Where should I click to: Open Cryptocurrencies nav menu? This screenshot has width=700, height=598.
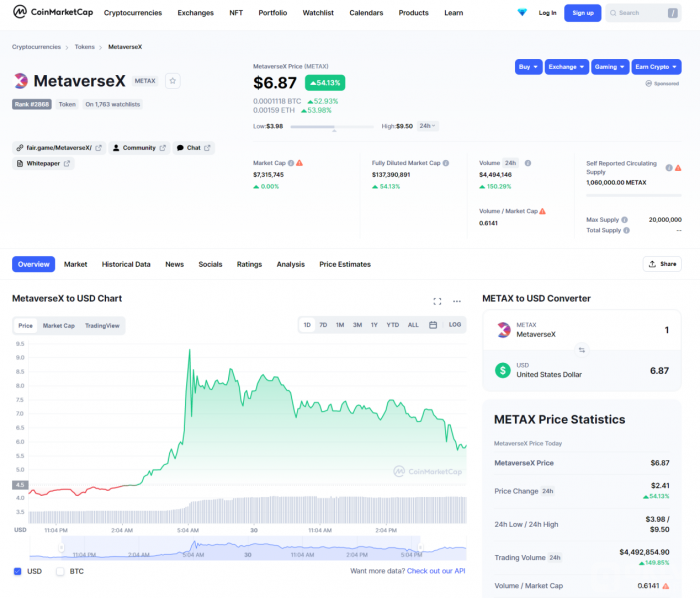click(133, 13)
